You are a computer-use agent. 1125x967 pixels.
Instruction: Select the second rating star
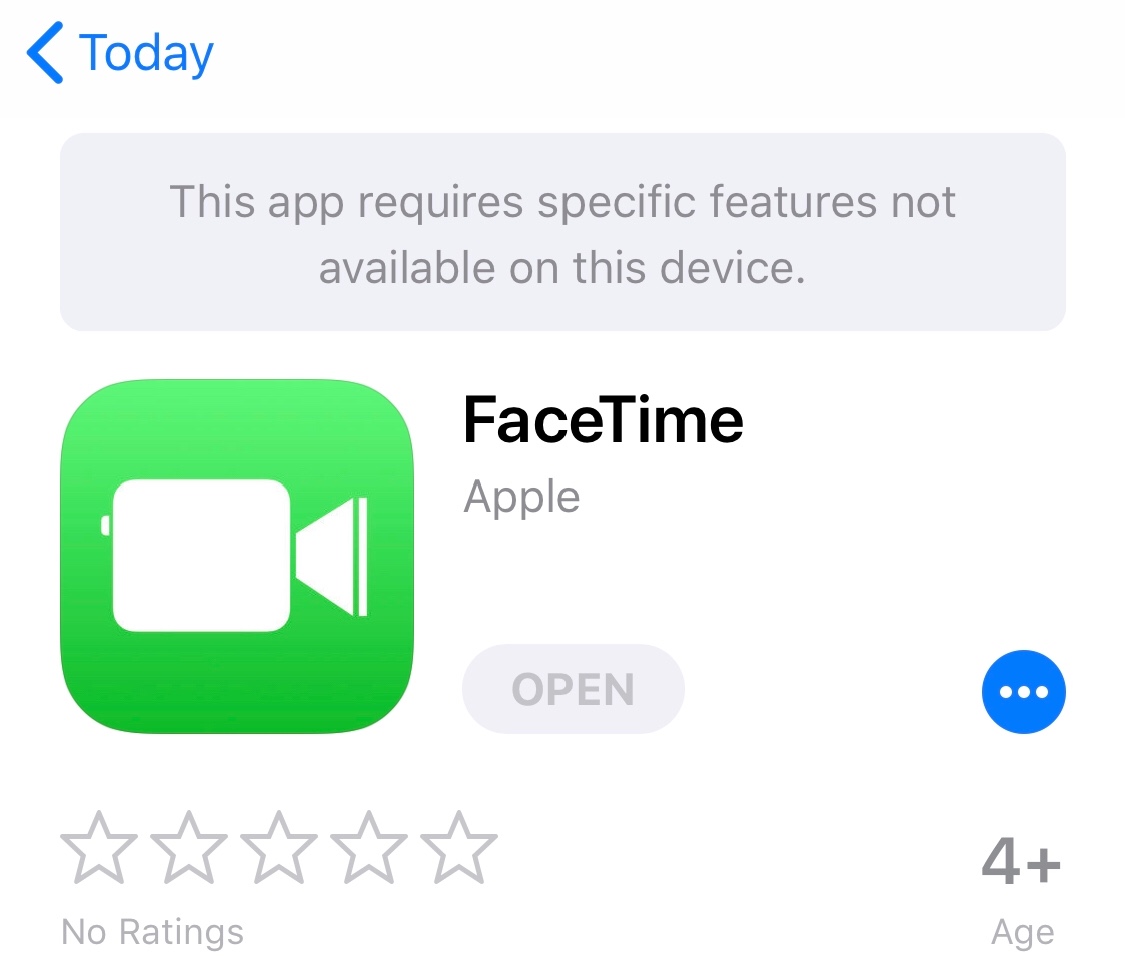189,847
